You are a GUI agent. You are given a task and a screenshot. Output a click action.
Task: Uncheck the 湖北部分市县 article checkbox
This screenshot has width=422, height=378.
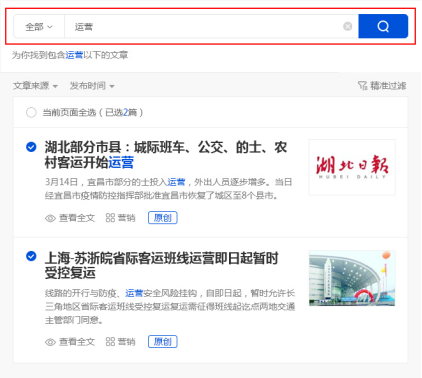coord(31,147)
